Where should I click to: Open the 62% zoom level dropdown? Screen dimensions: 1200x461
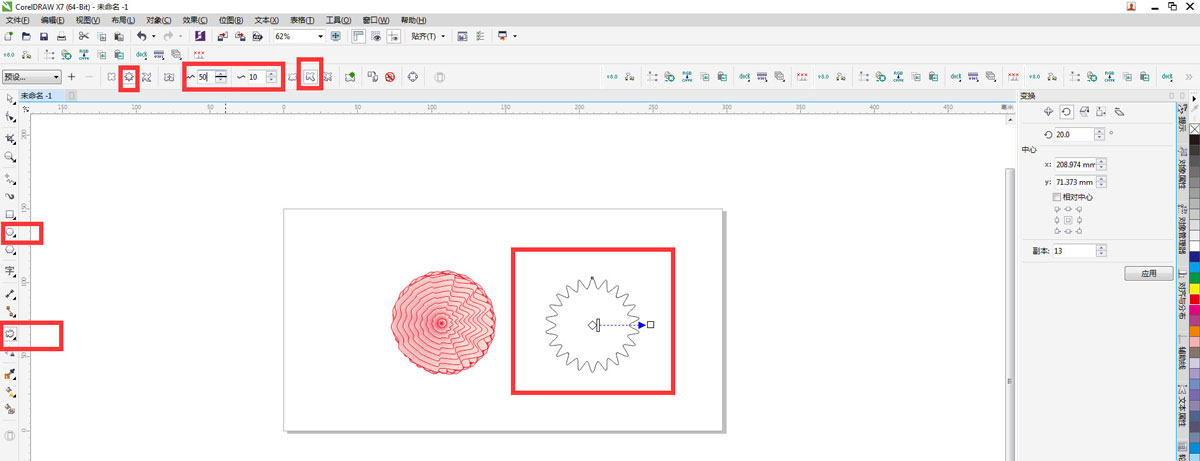pyautogui.click(x=320, y=36)
